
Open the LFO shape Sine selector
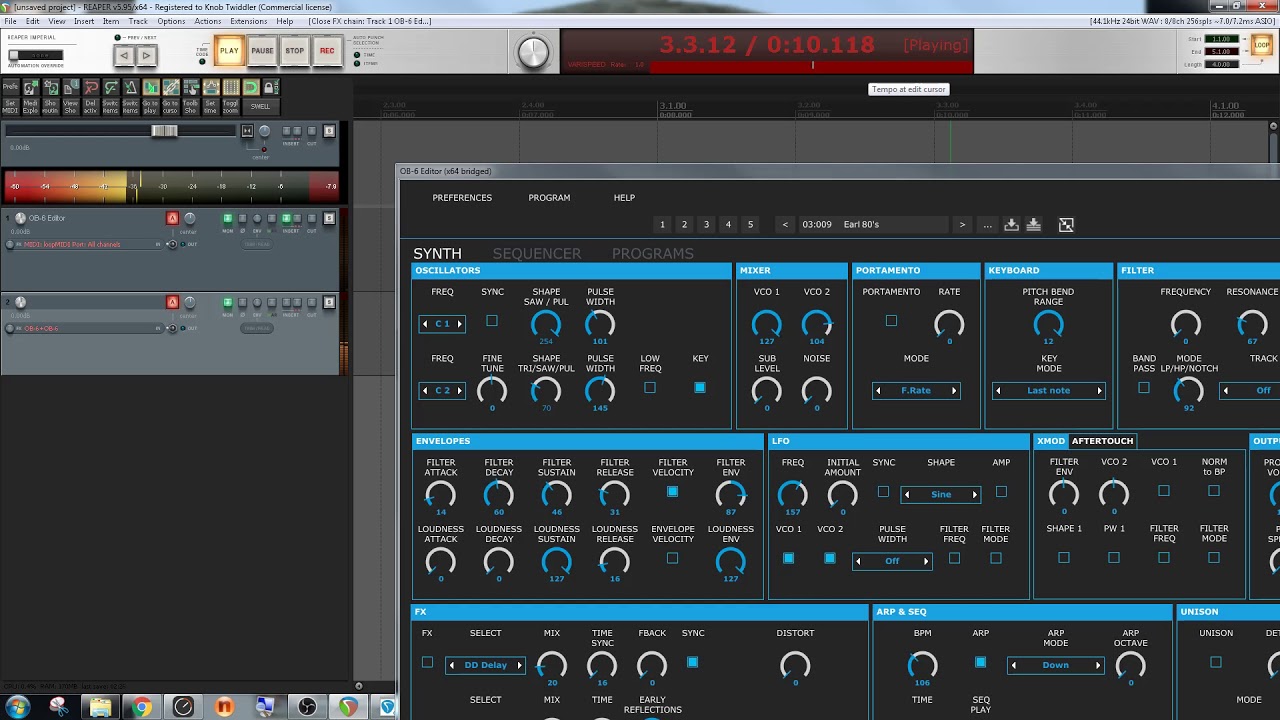[941, 494]
